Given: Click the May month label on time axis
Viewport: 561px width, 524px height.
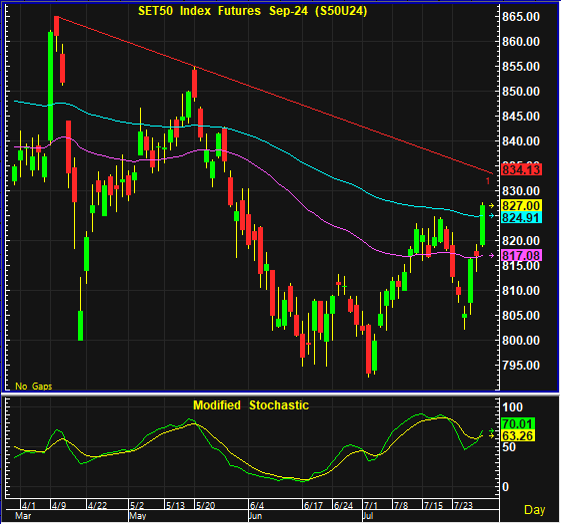Looking at the screenshot, I should click(x=138, y=516).
